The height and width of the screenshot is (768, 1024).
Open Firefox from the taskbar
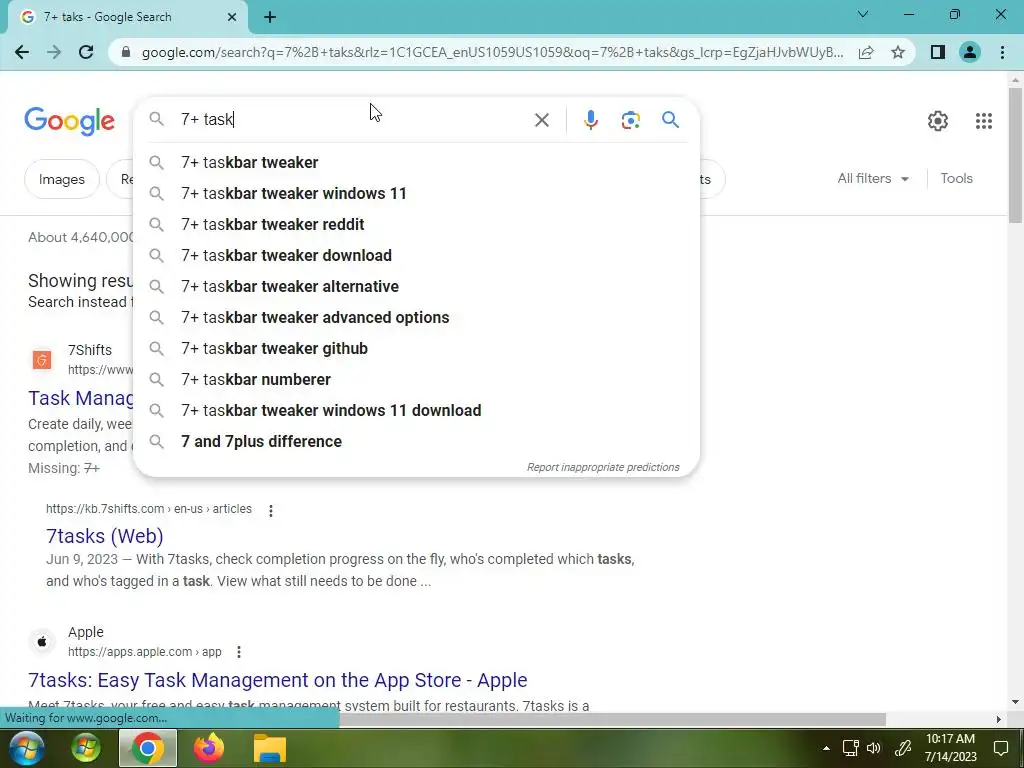[x=208, y=748]
